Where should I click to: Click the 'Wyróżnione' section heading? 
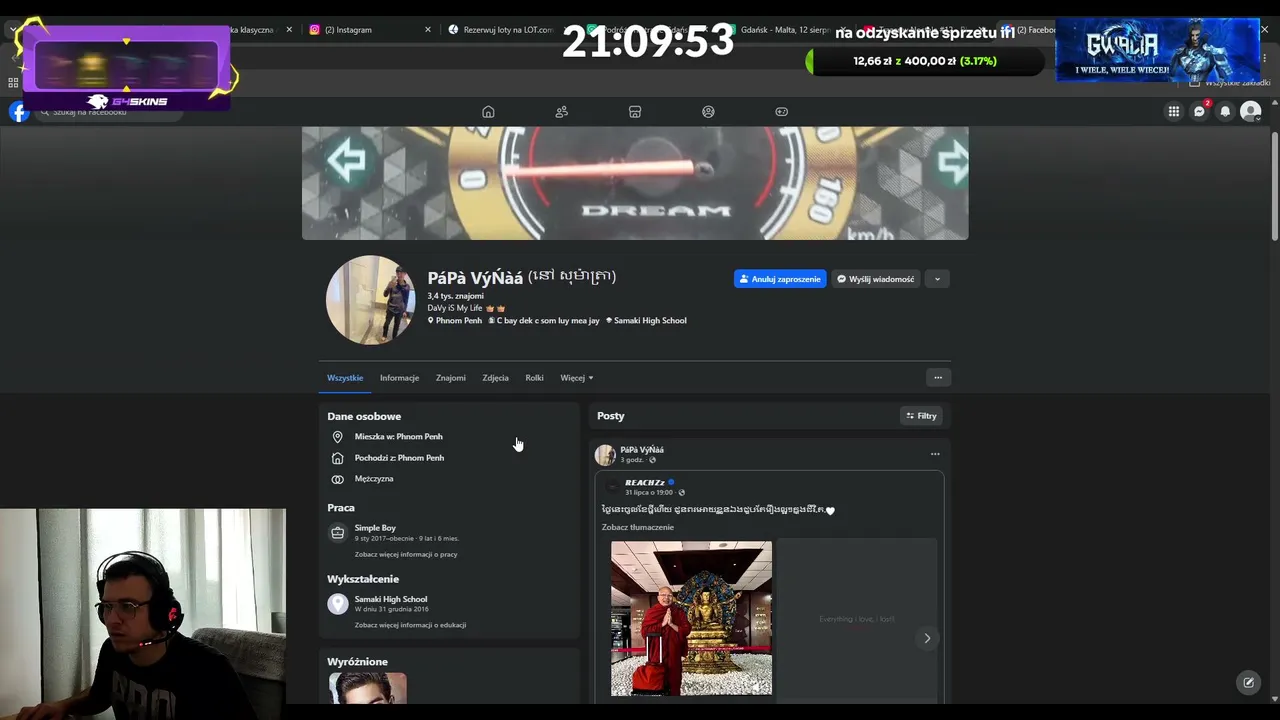pos(357,662)
